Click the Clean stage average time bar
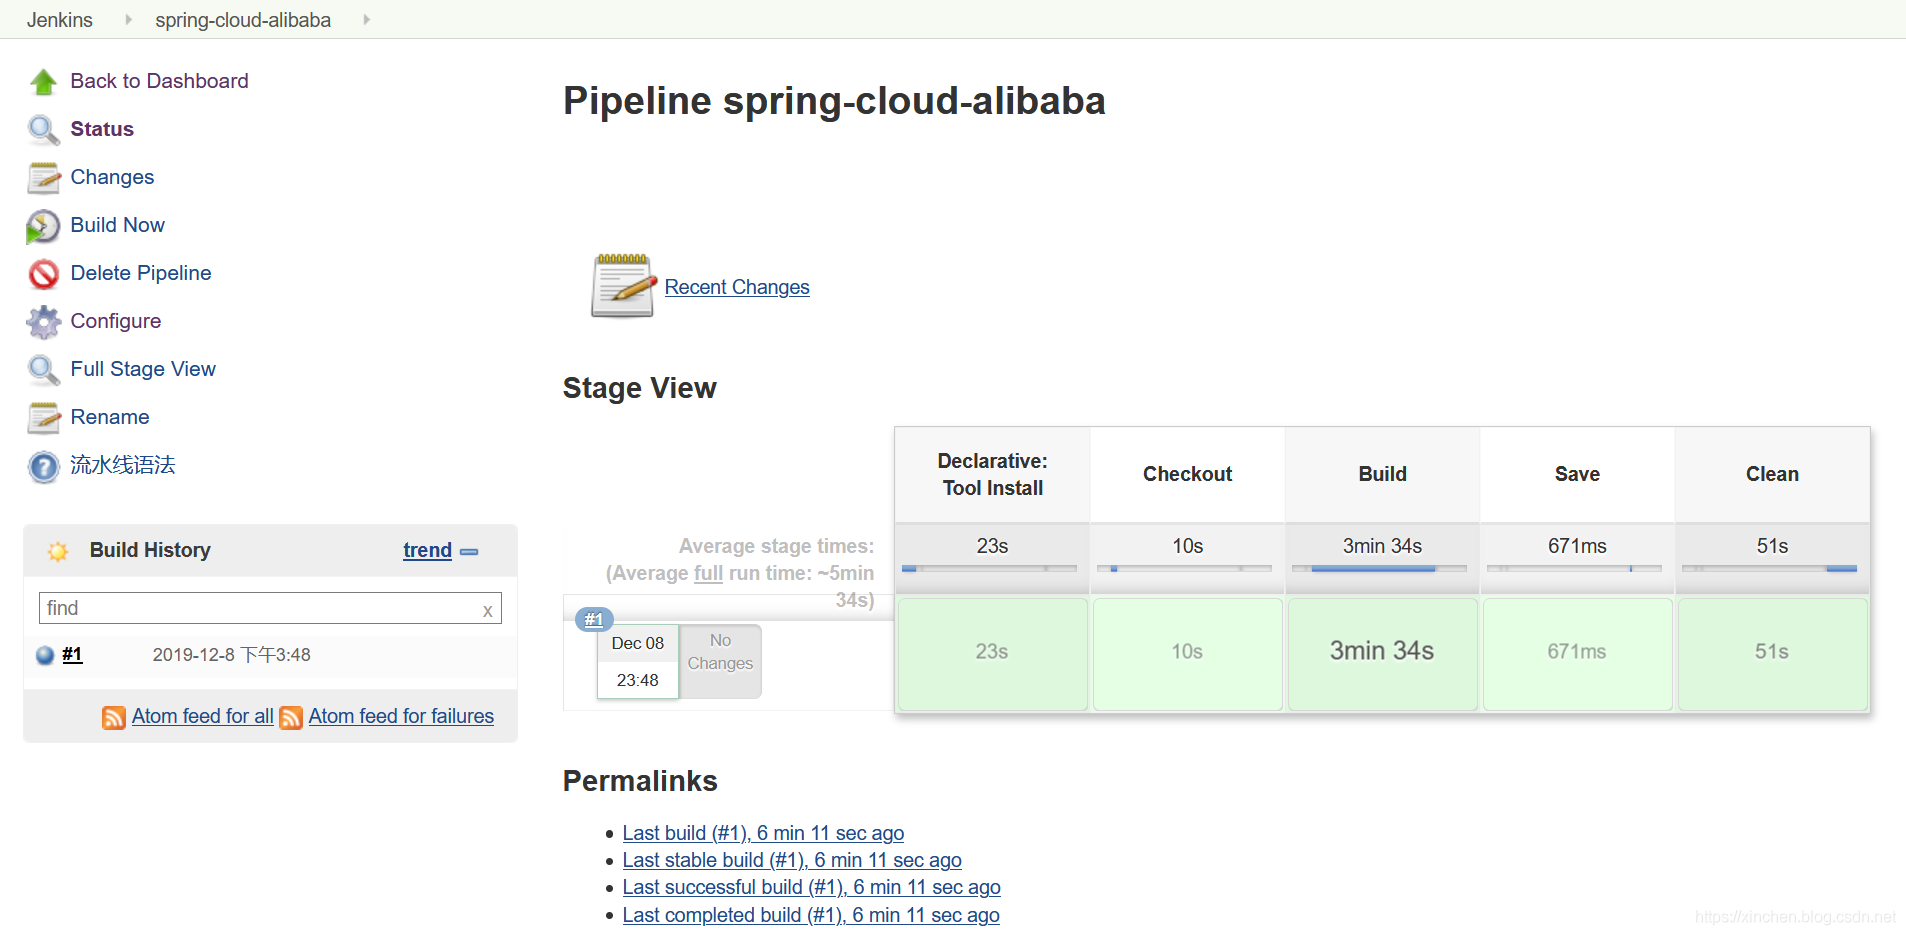This screenshot has width=1906, height=935. tap(1769, 568)
